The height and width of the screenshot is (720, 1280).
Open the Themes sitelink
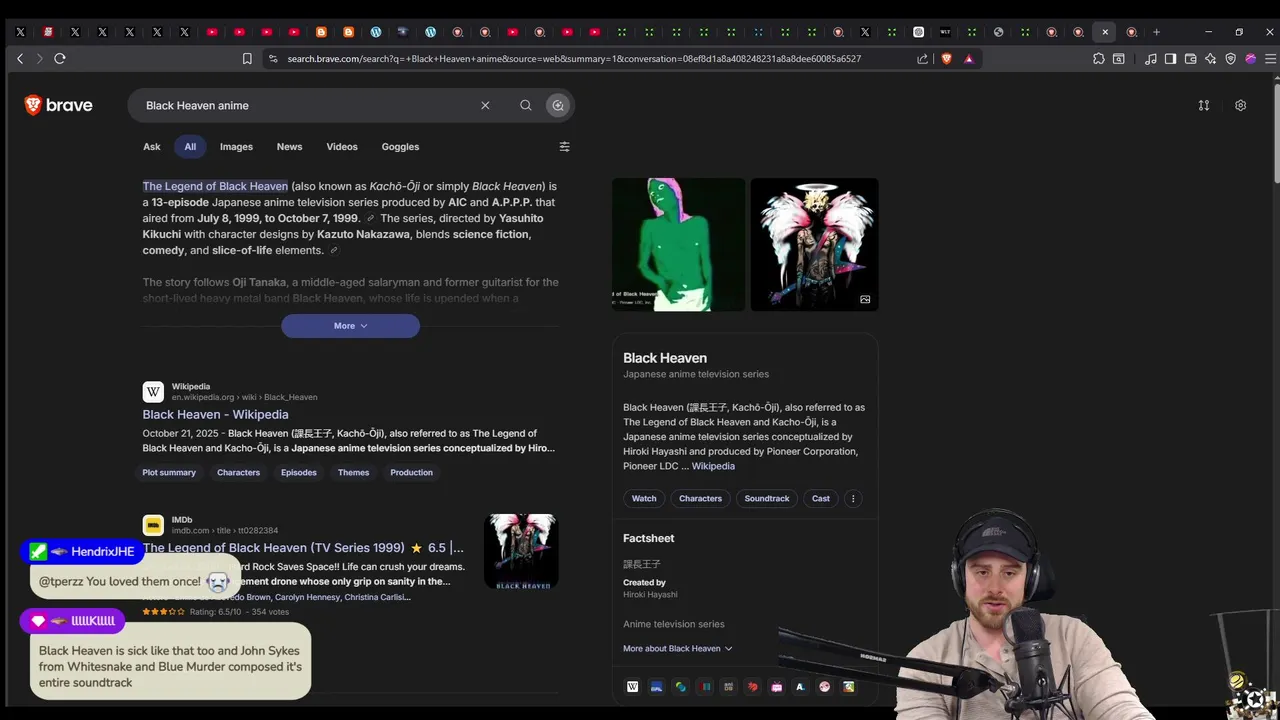[353, 472]
